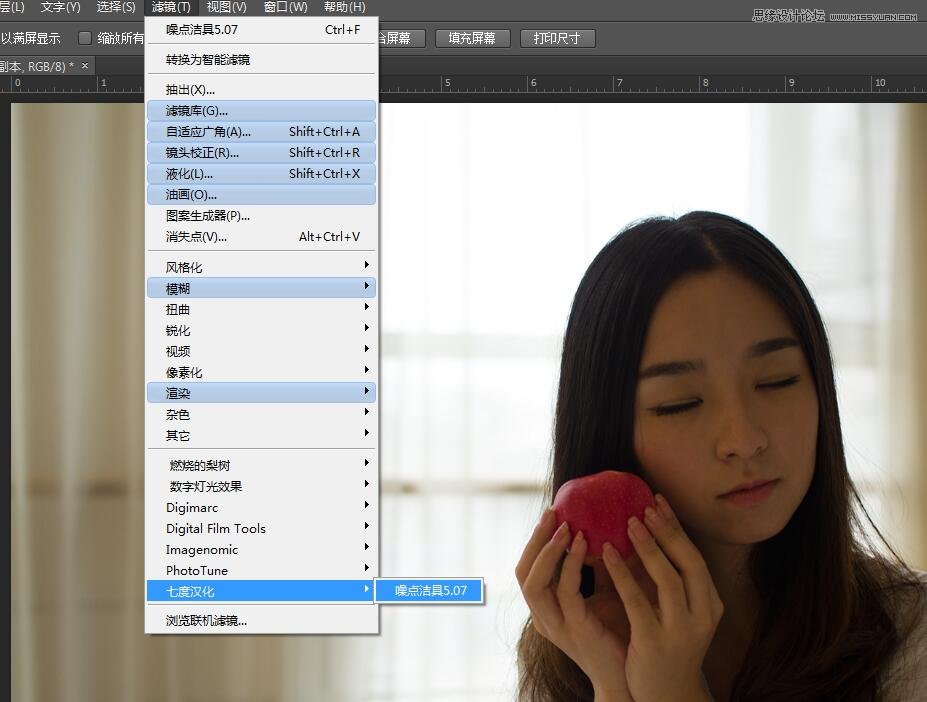This screenshot has height=702, width=927.
Task: Open the 文字(Y) menu
Action: click(60, 7)
